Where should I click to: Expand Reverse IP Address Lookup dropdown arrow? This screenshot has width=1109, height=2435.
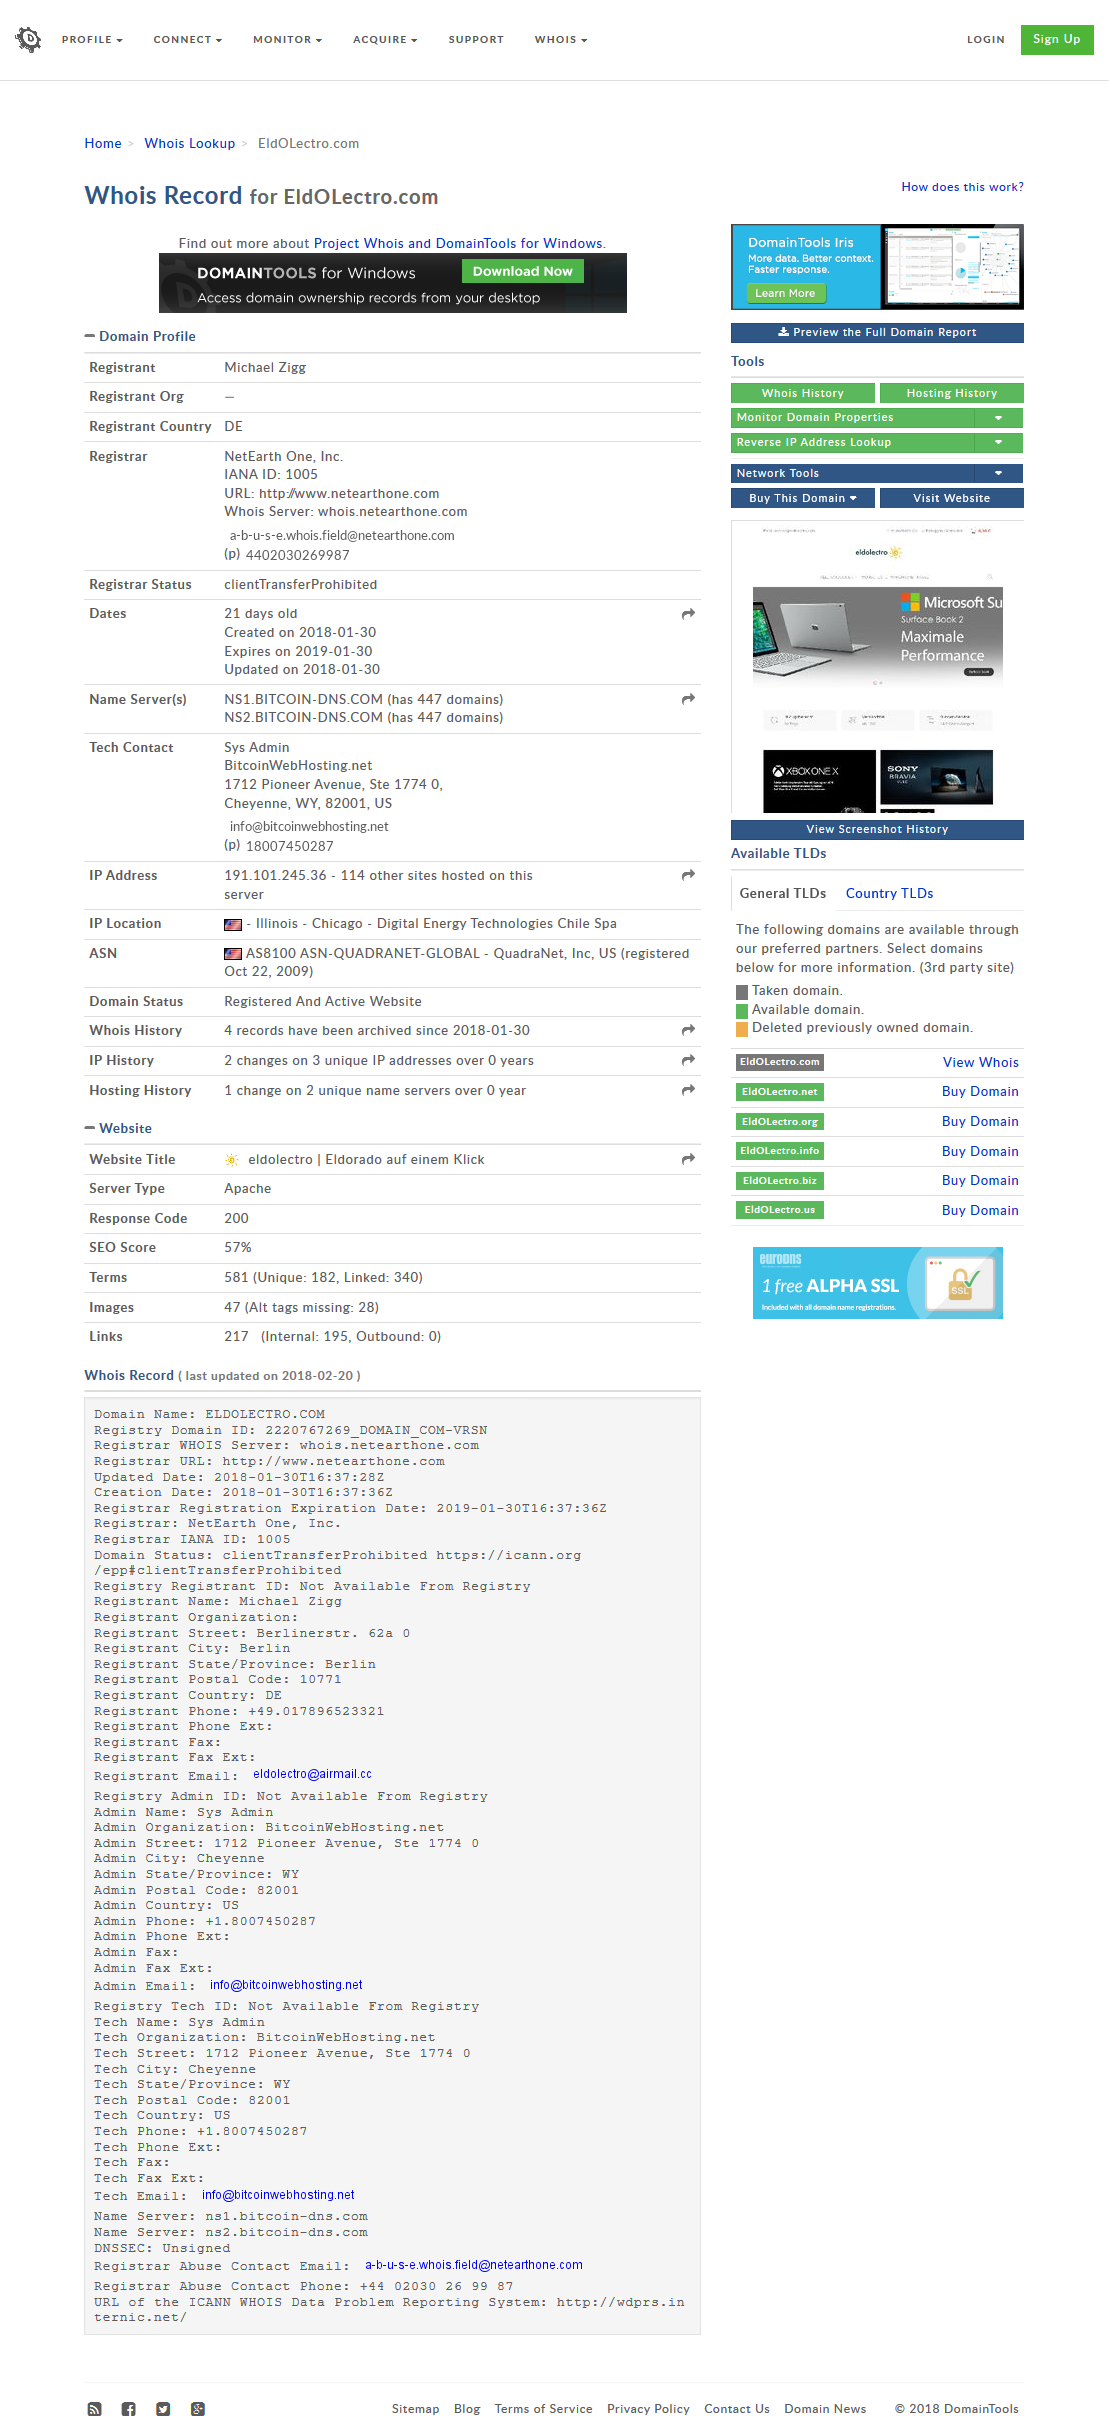pyautogui.click(x=998, y=443)
